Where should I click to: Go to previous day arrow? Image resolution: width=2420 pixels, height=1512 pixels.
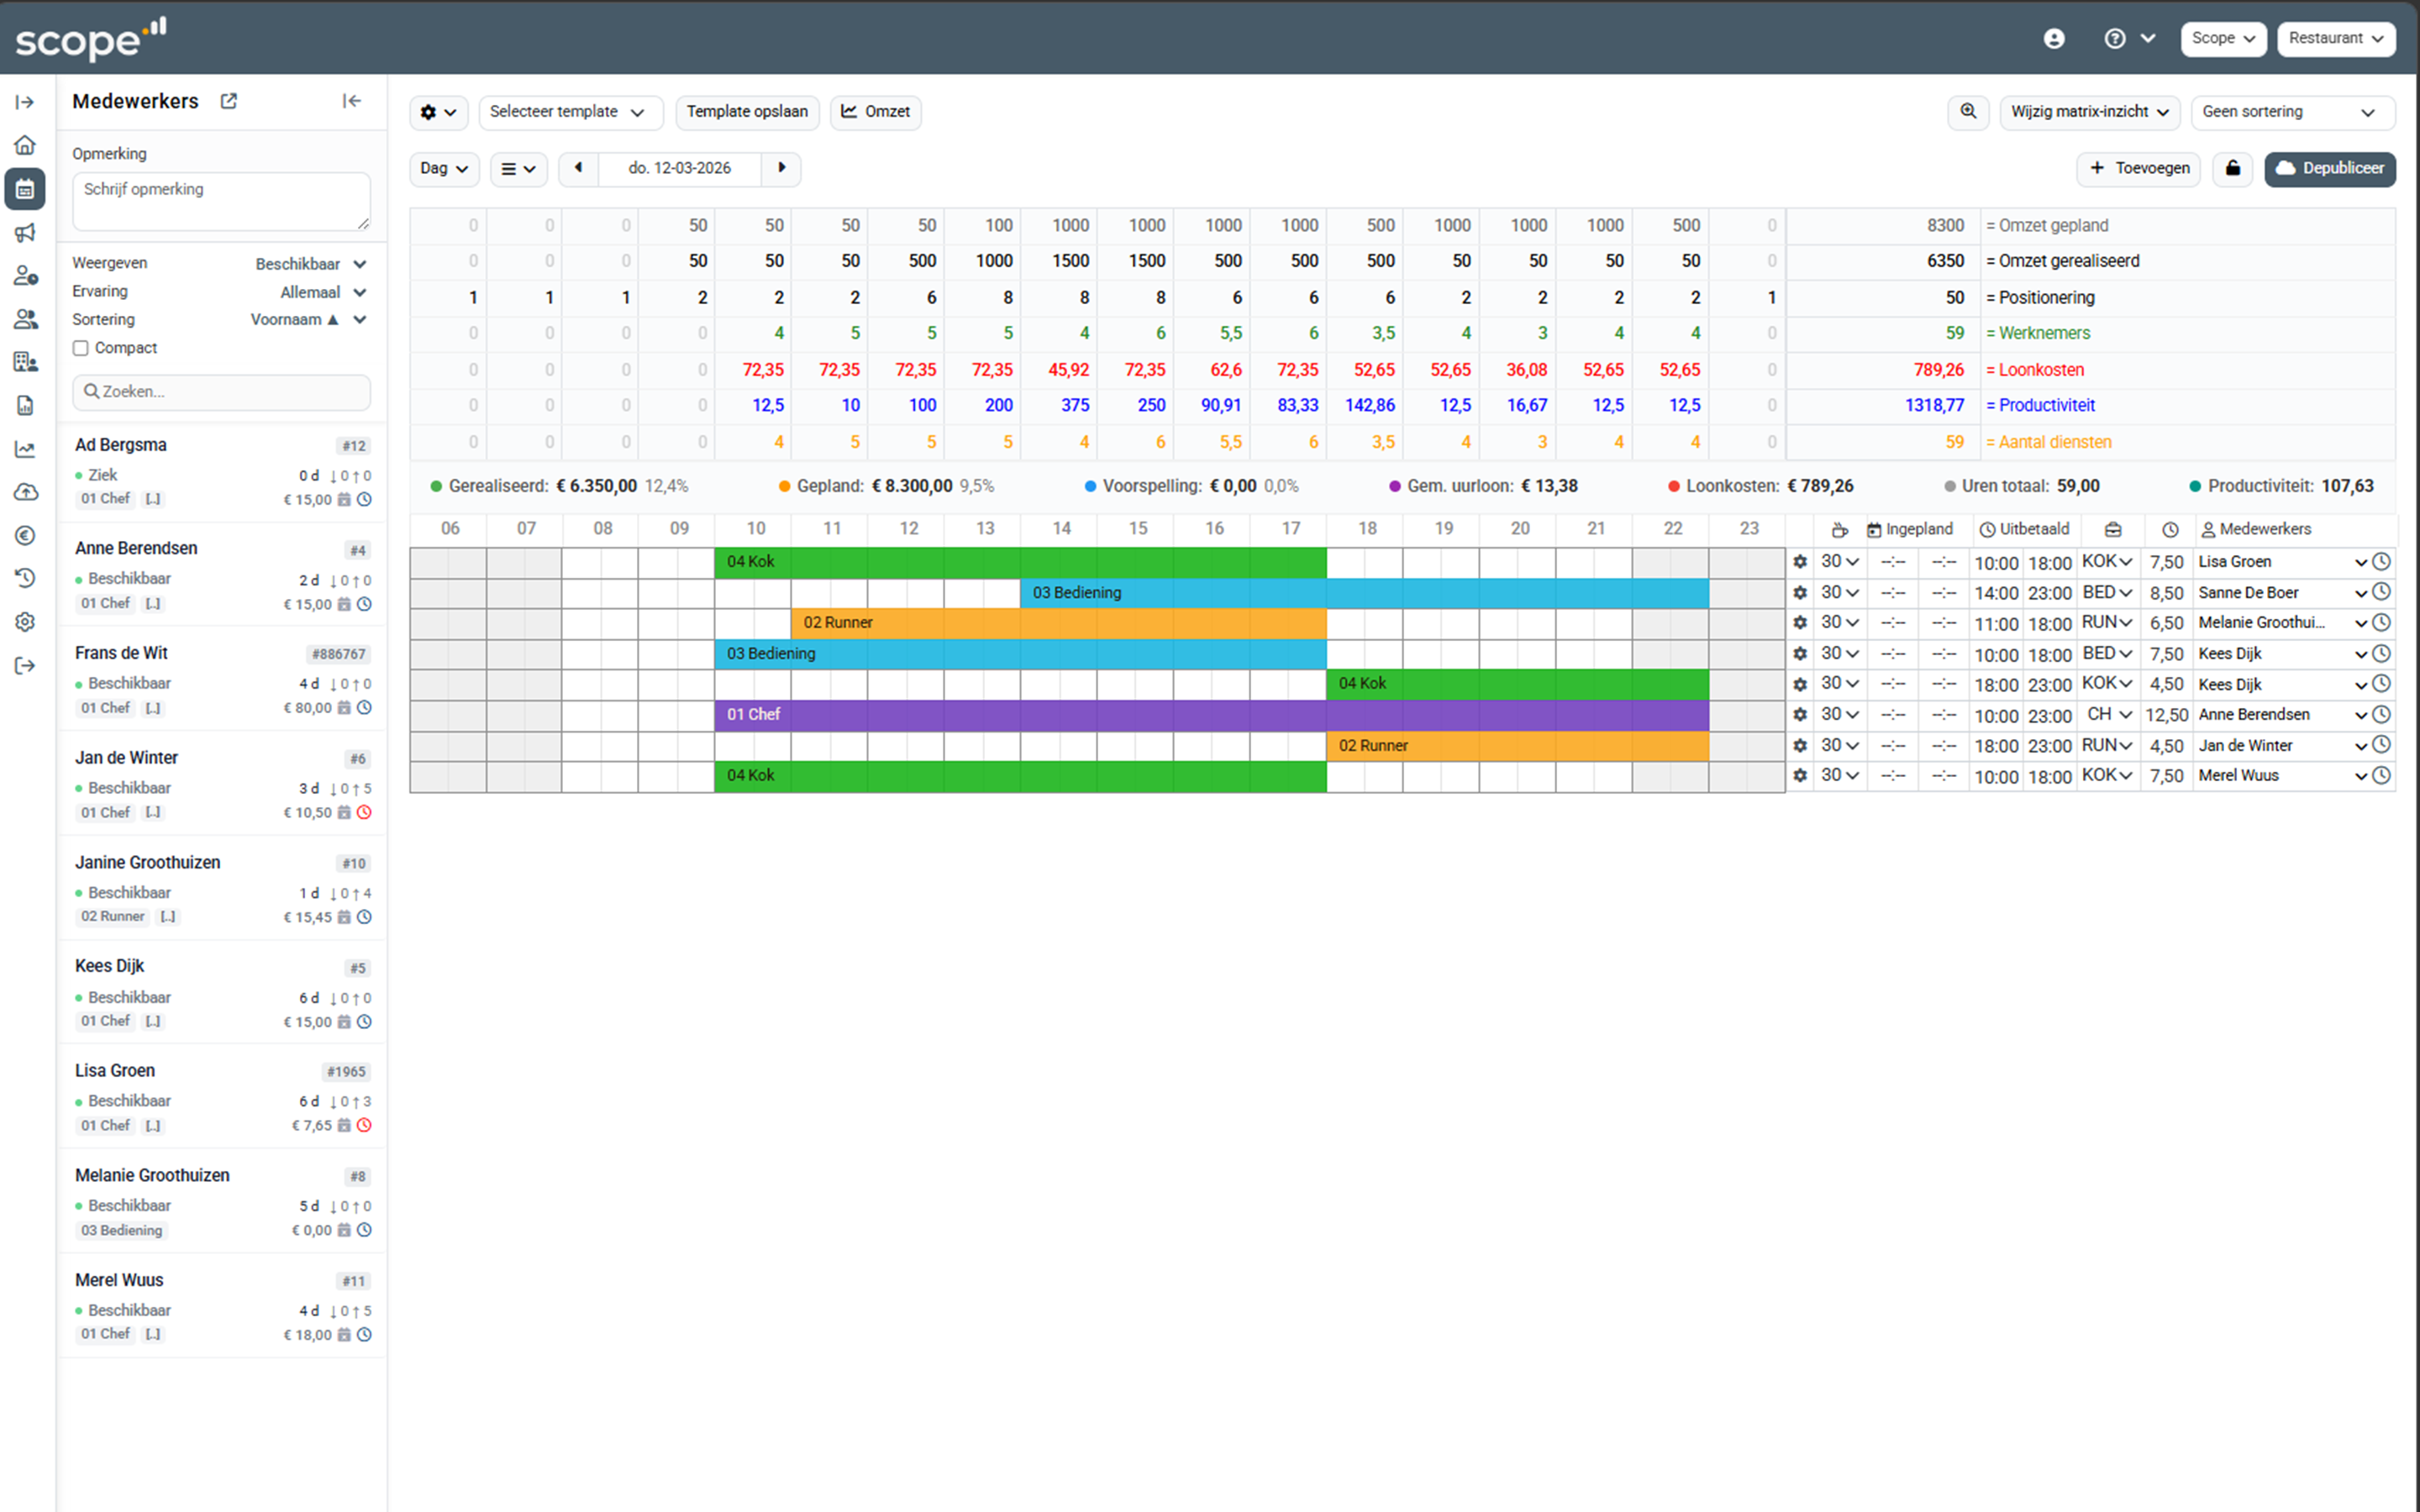pyautogui.click(x=578, y=168)
